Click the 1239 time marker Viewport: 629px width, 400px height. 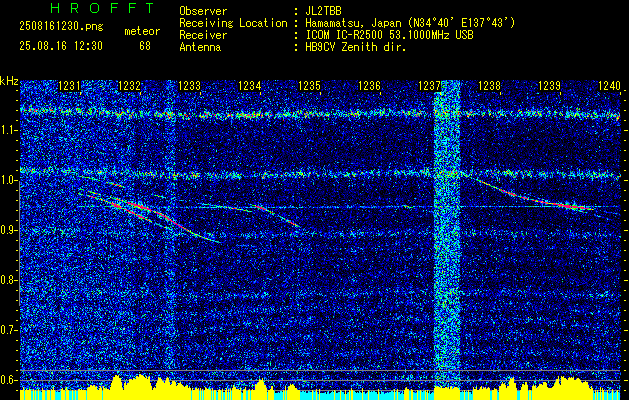[549, 86]
